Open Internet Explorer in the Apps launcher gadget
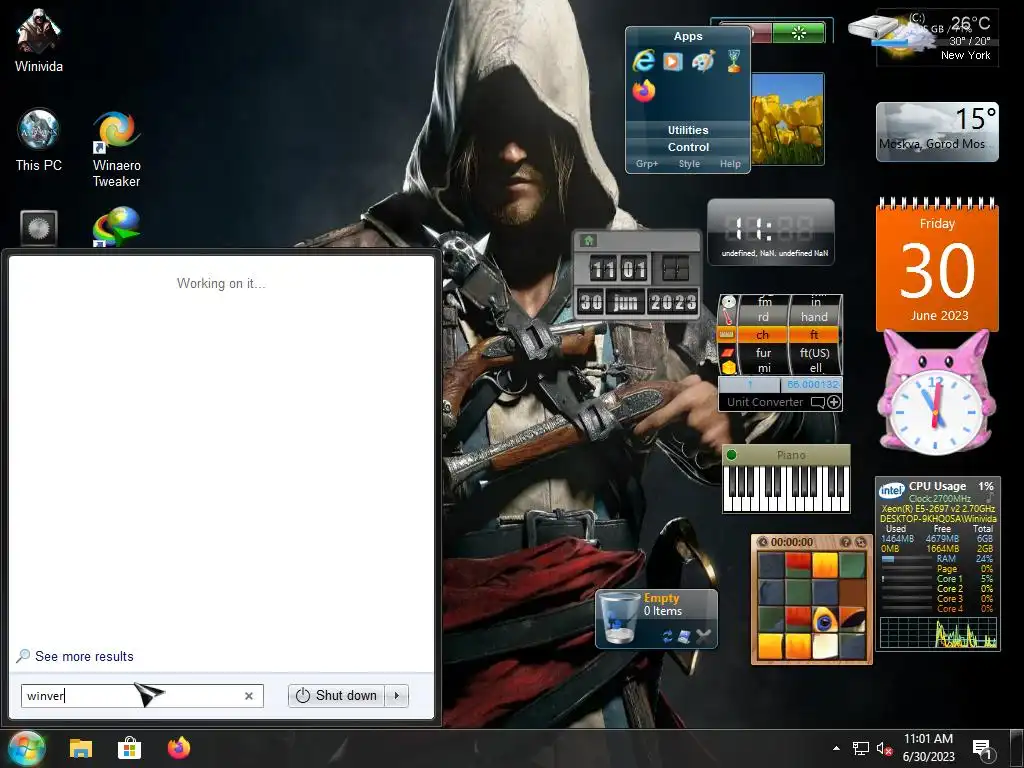This screenshot has height=768, width=1024. [644, 61]
